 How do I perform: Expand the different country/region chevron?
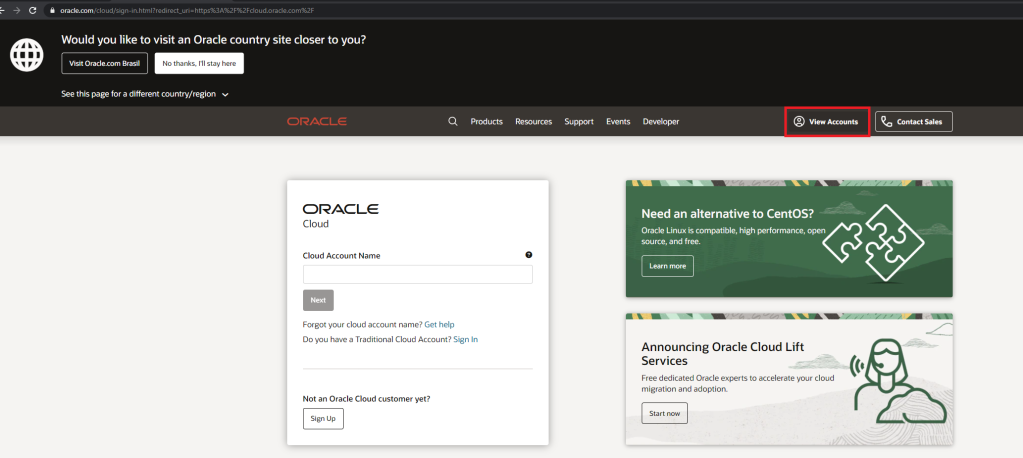(x=226, y=95)
